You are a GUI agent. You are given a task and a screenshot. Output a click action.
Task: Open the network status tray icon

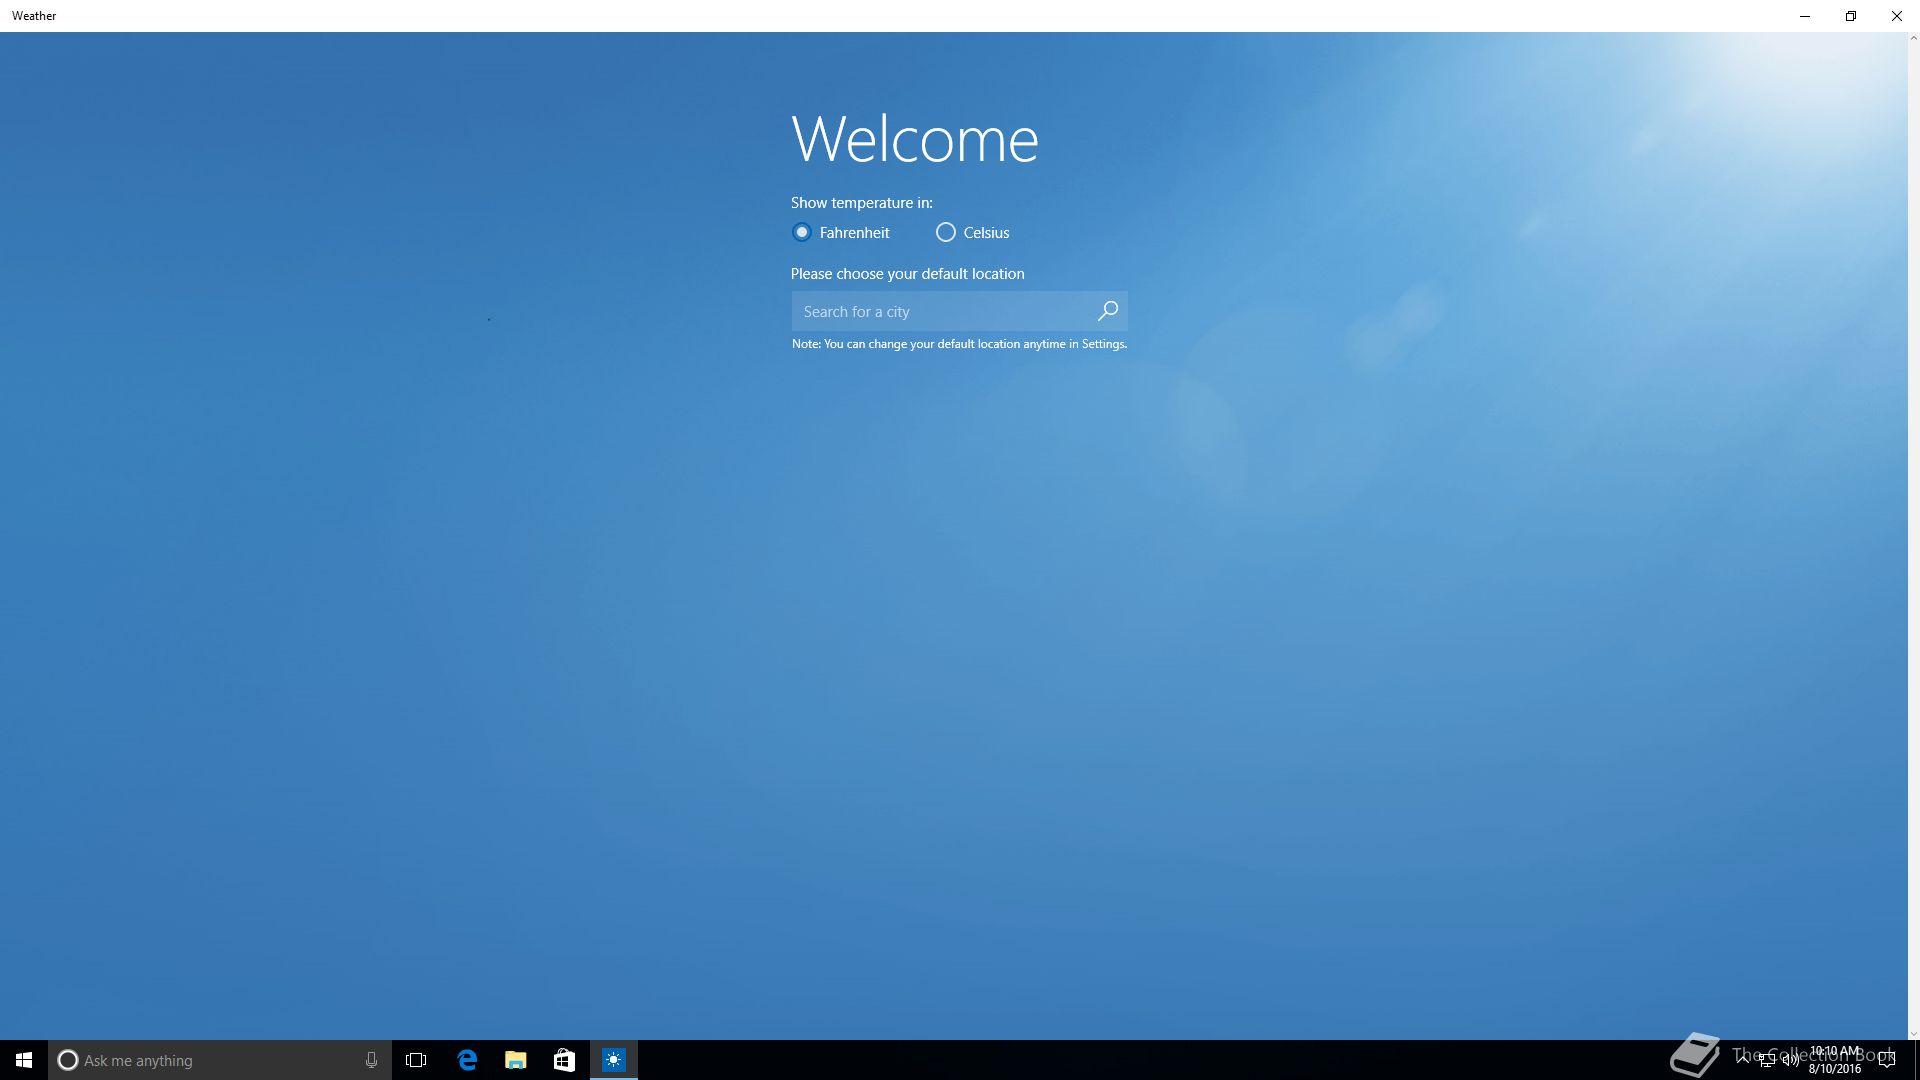(x=1767, y=1061)
